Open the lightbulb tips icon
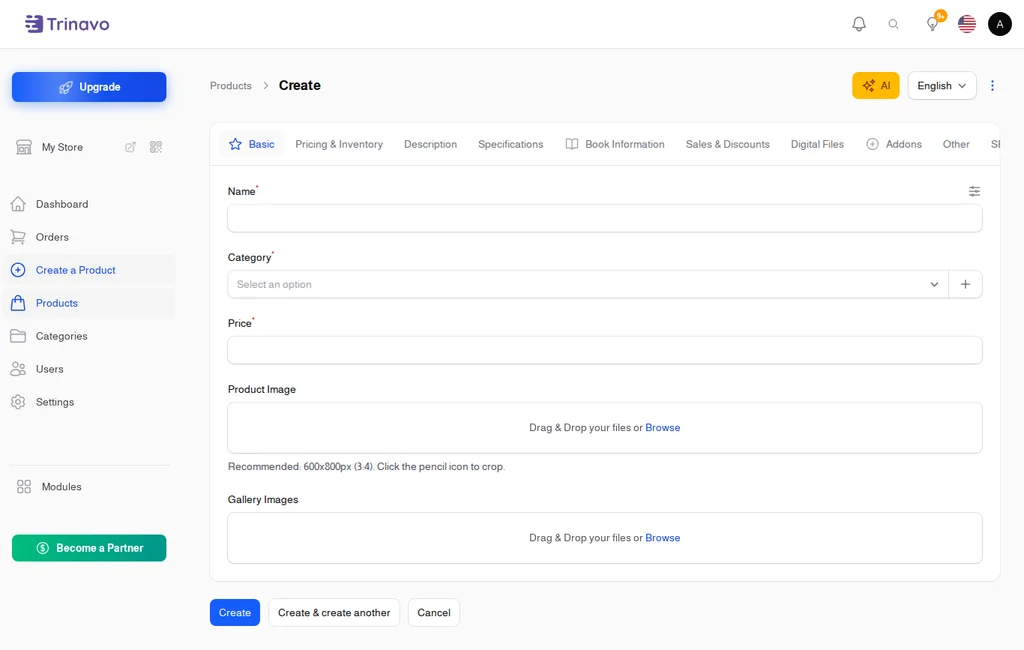 tap(933, 24)
